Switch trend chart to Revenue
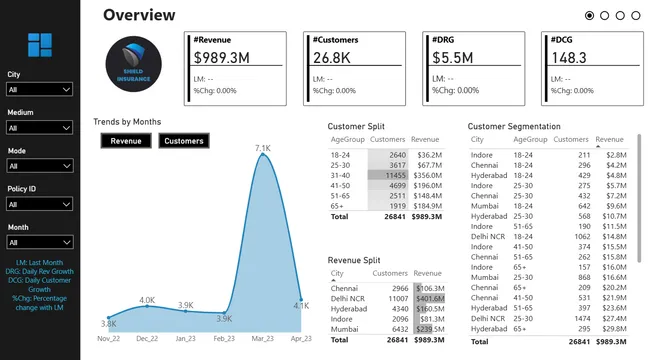 126,141
